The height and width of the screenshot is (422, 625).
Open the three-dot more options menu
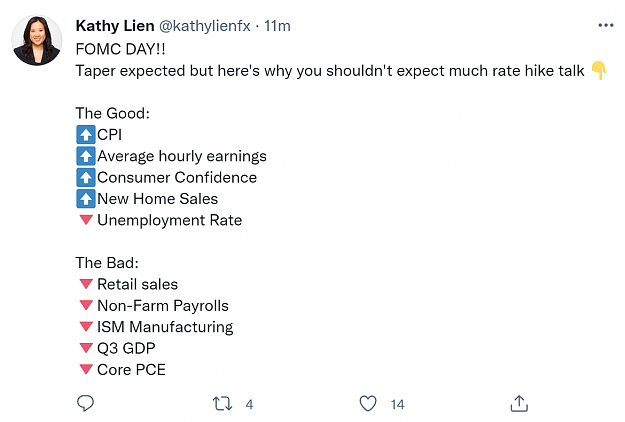click(x=605, y=26)
